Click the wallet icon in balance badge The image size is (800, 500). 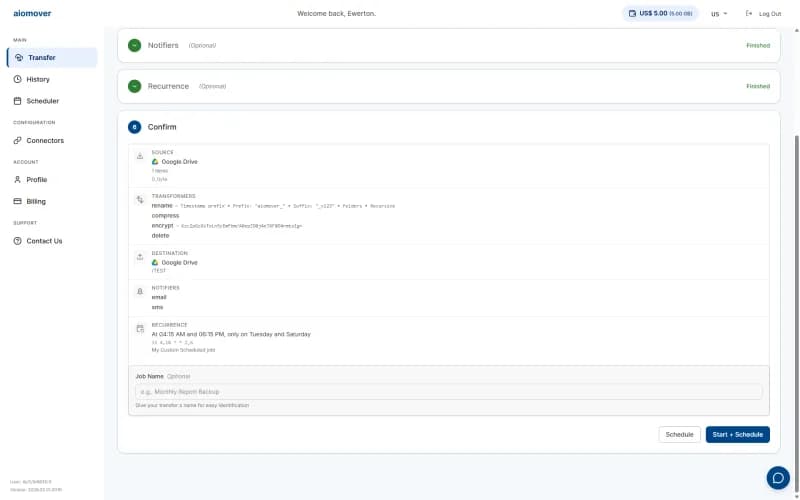tap(633, 14)
